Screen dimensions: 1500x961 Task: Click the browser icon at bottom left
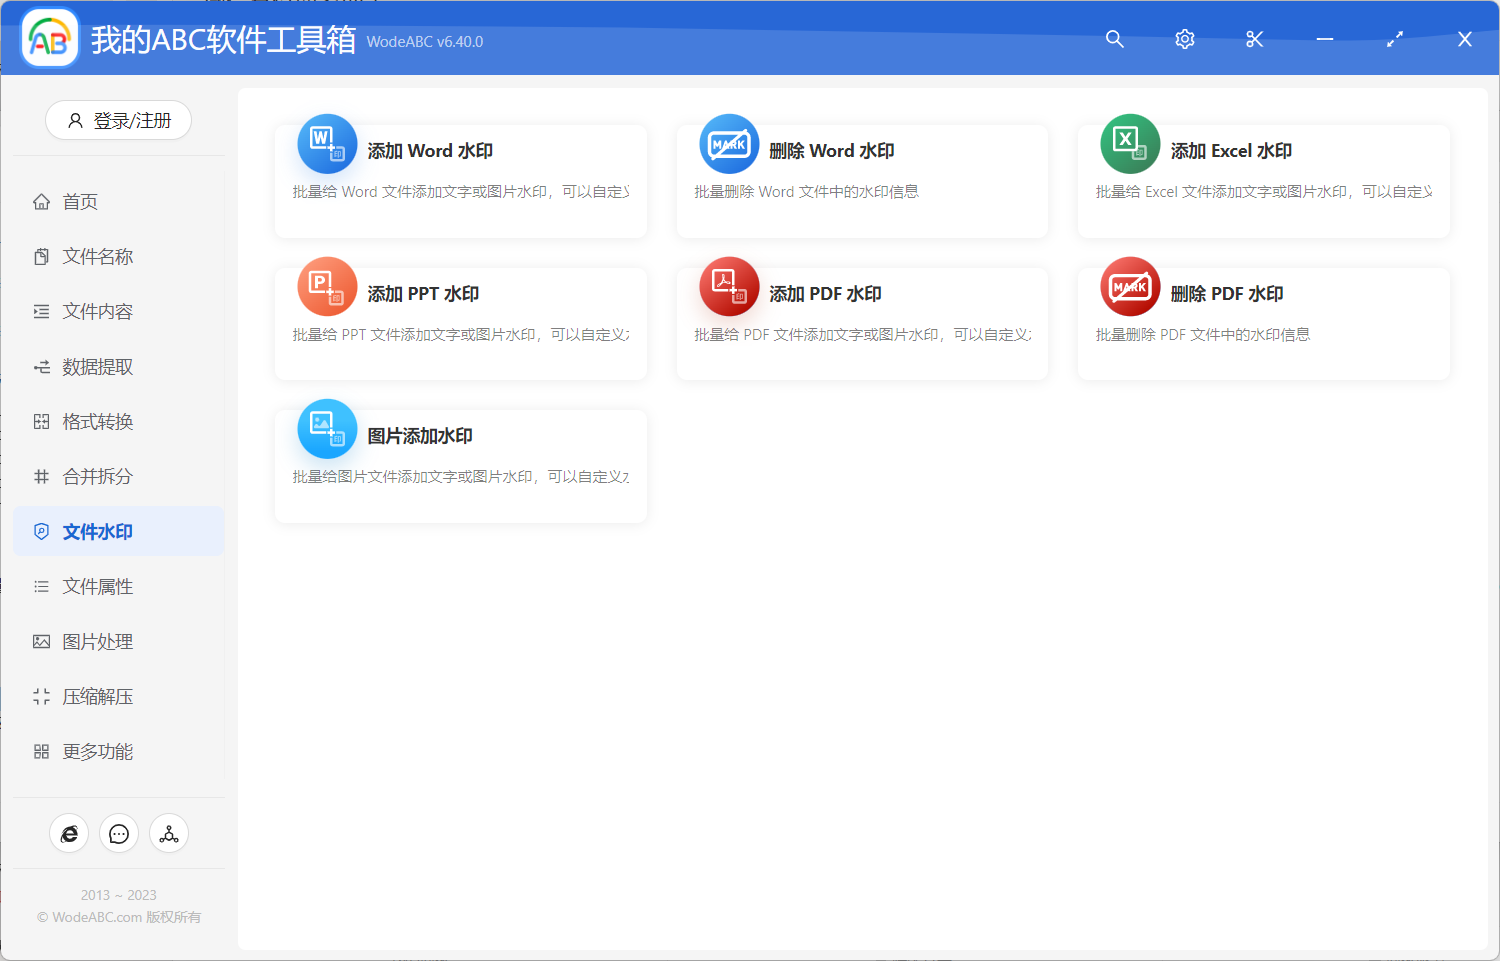(69, 833)
